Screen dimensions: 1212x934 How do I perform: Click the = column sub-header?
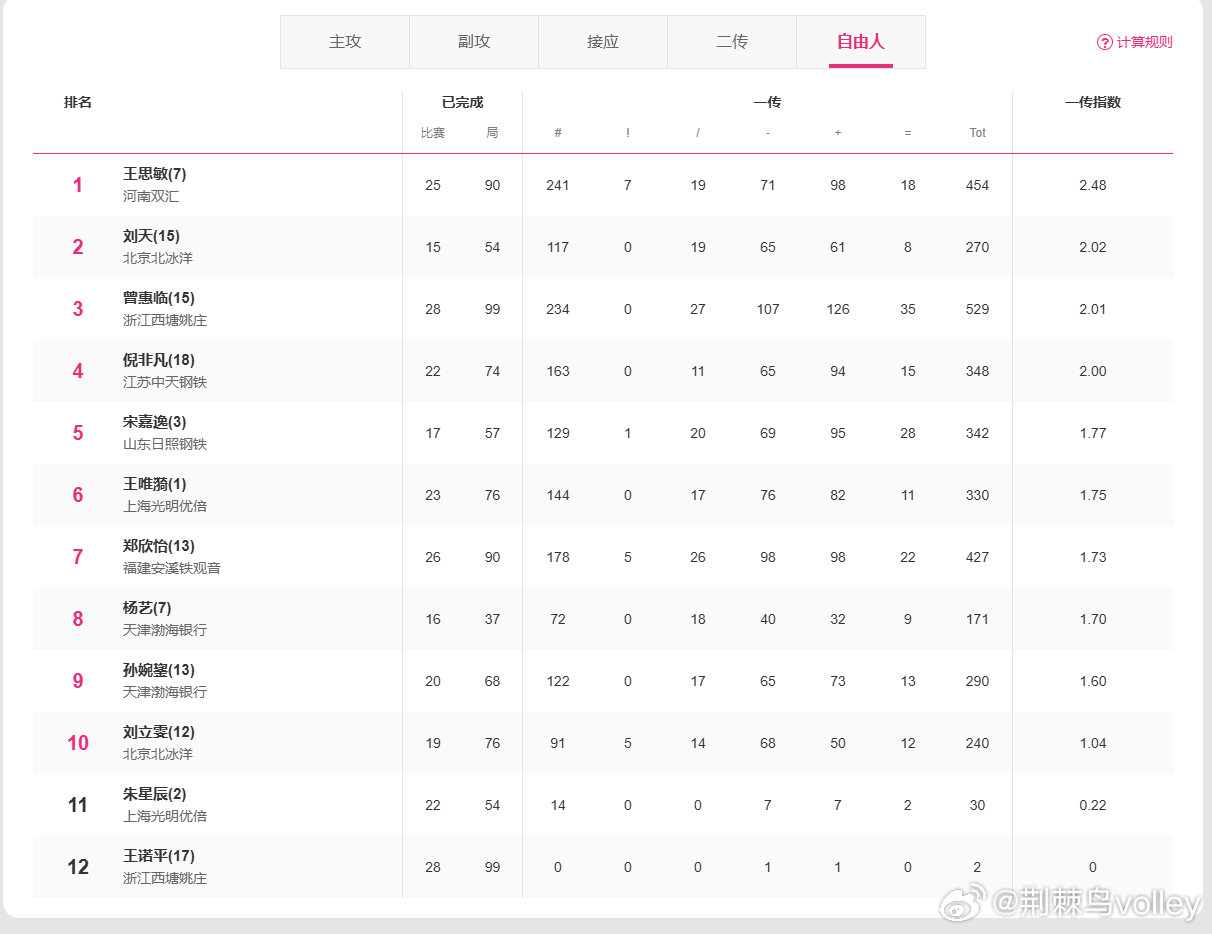908,133
